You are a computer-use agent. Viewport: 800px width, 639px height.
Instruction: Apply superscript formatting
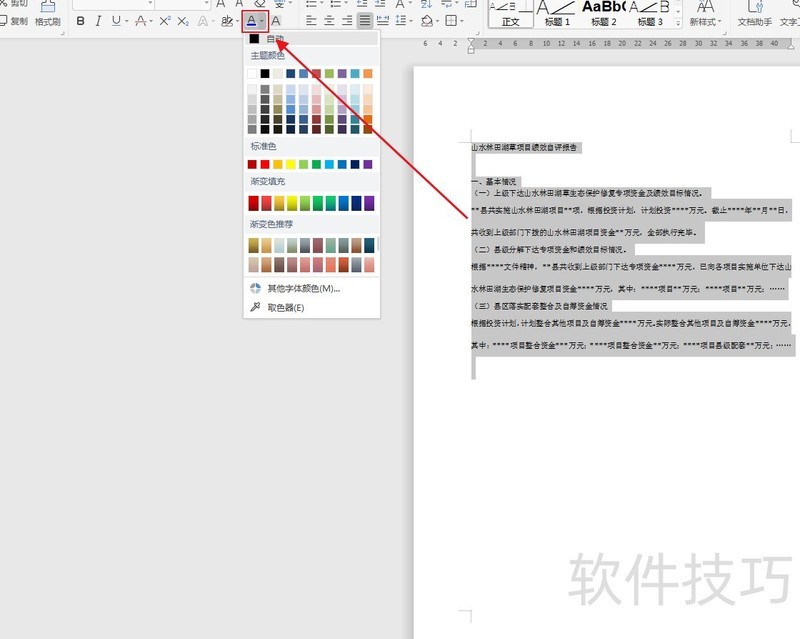(x=165, y=21)
